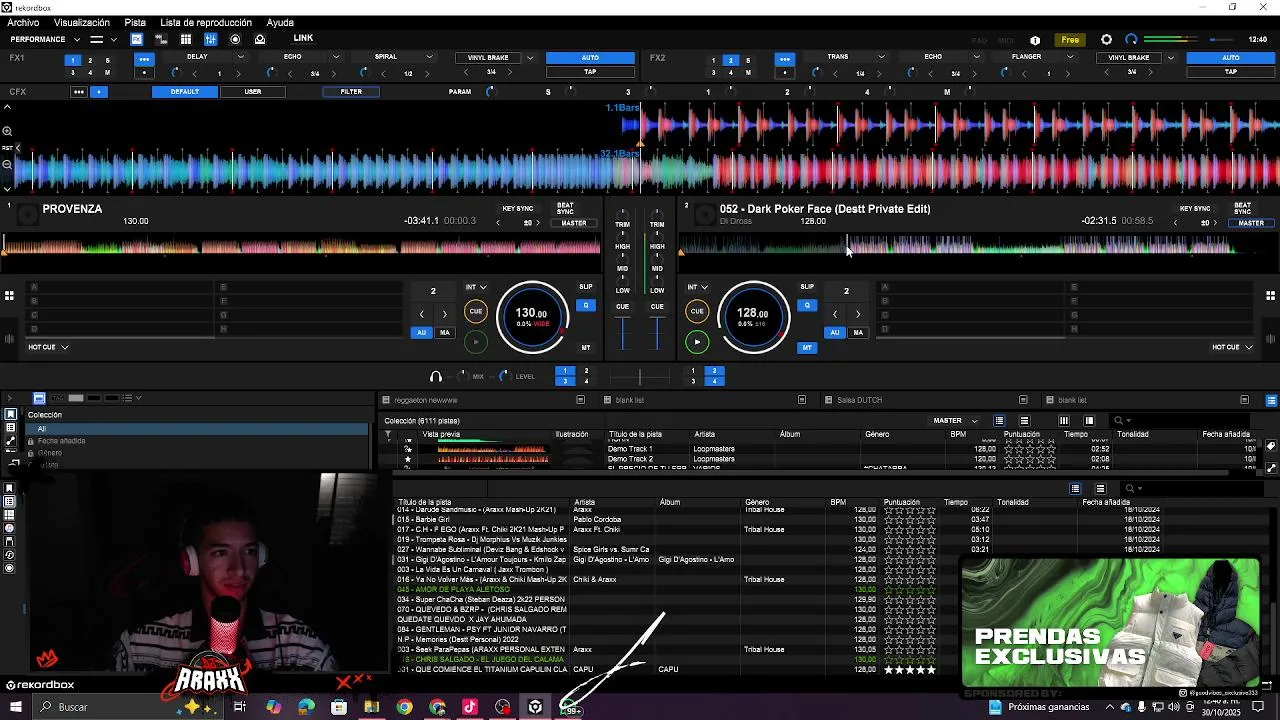
Task: Click the yellow Free plan badge
Action: coord(1070,40)
